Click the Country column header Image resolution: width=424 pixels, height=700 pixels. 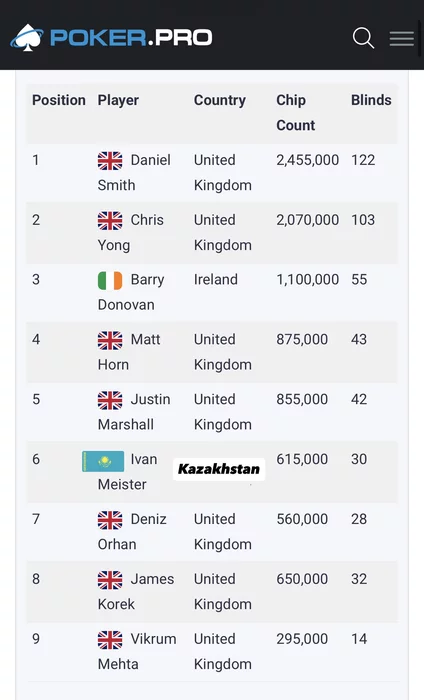(x=220, y=100)
